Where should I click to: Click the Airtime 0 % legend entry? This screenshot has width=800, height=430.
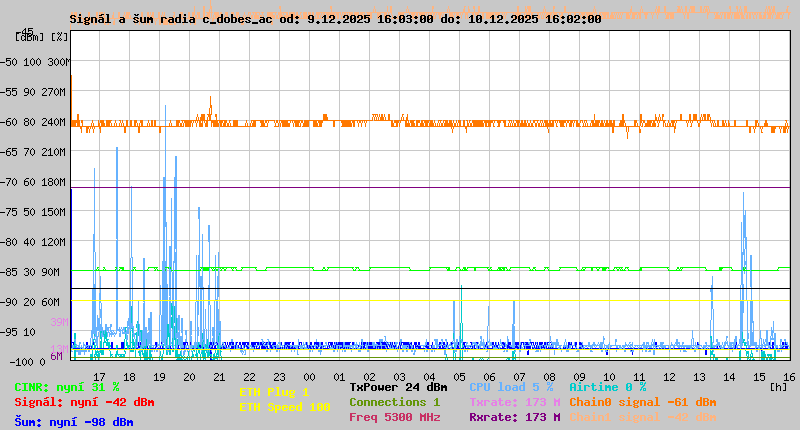[x=607, y=387]
